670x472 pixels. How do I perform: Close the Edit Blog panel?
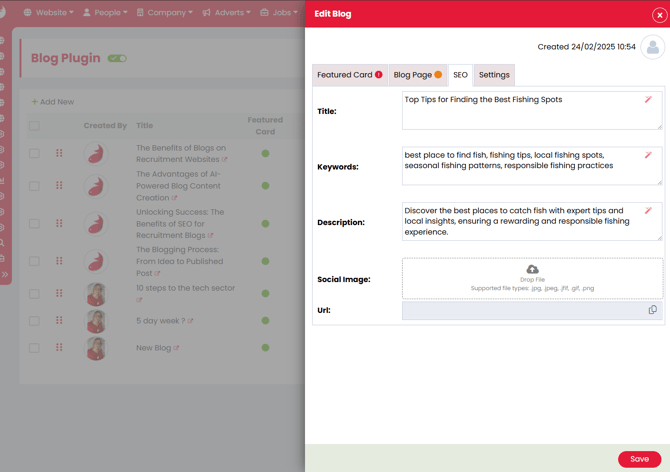pos(659,15)
